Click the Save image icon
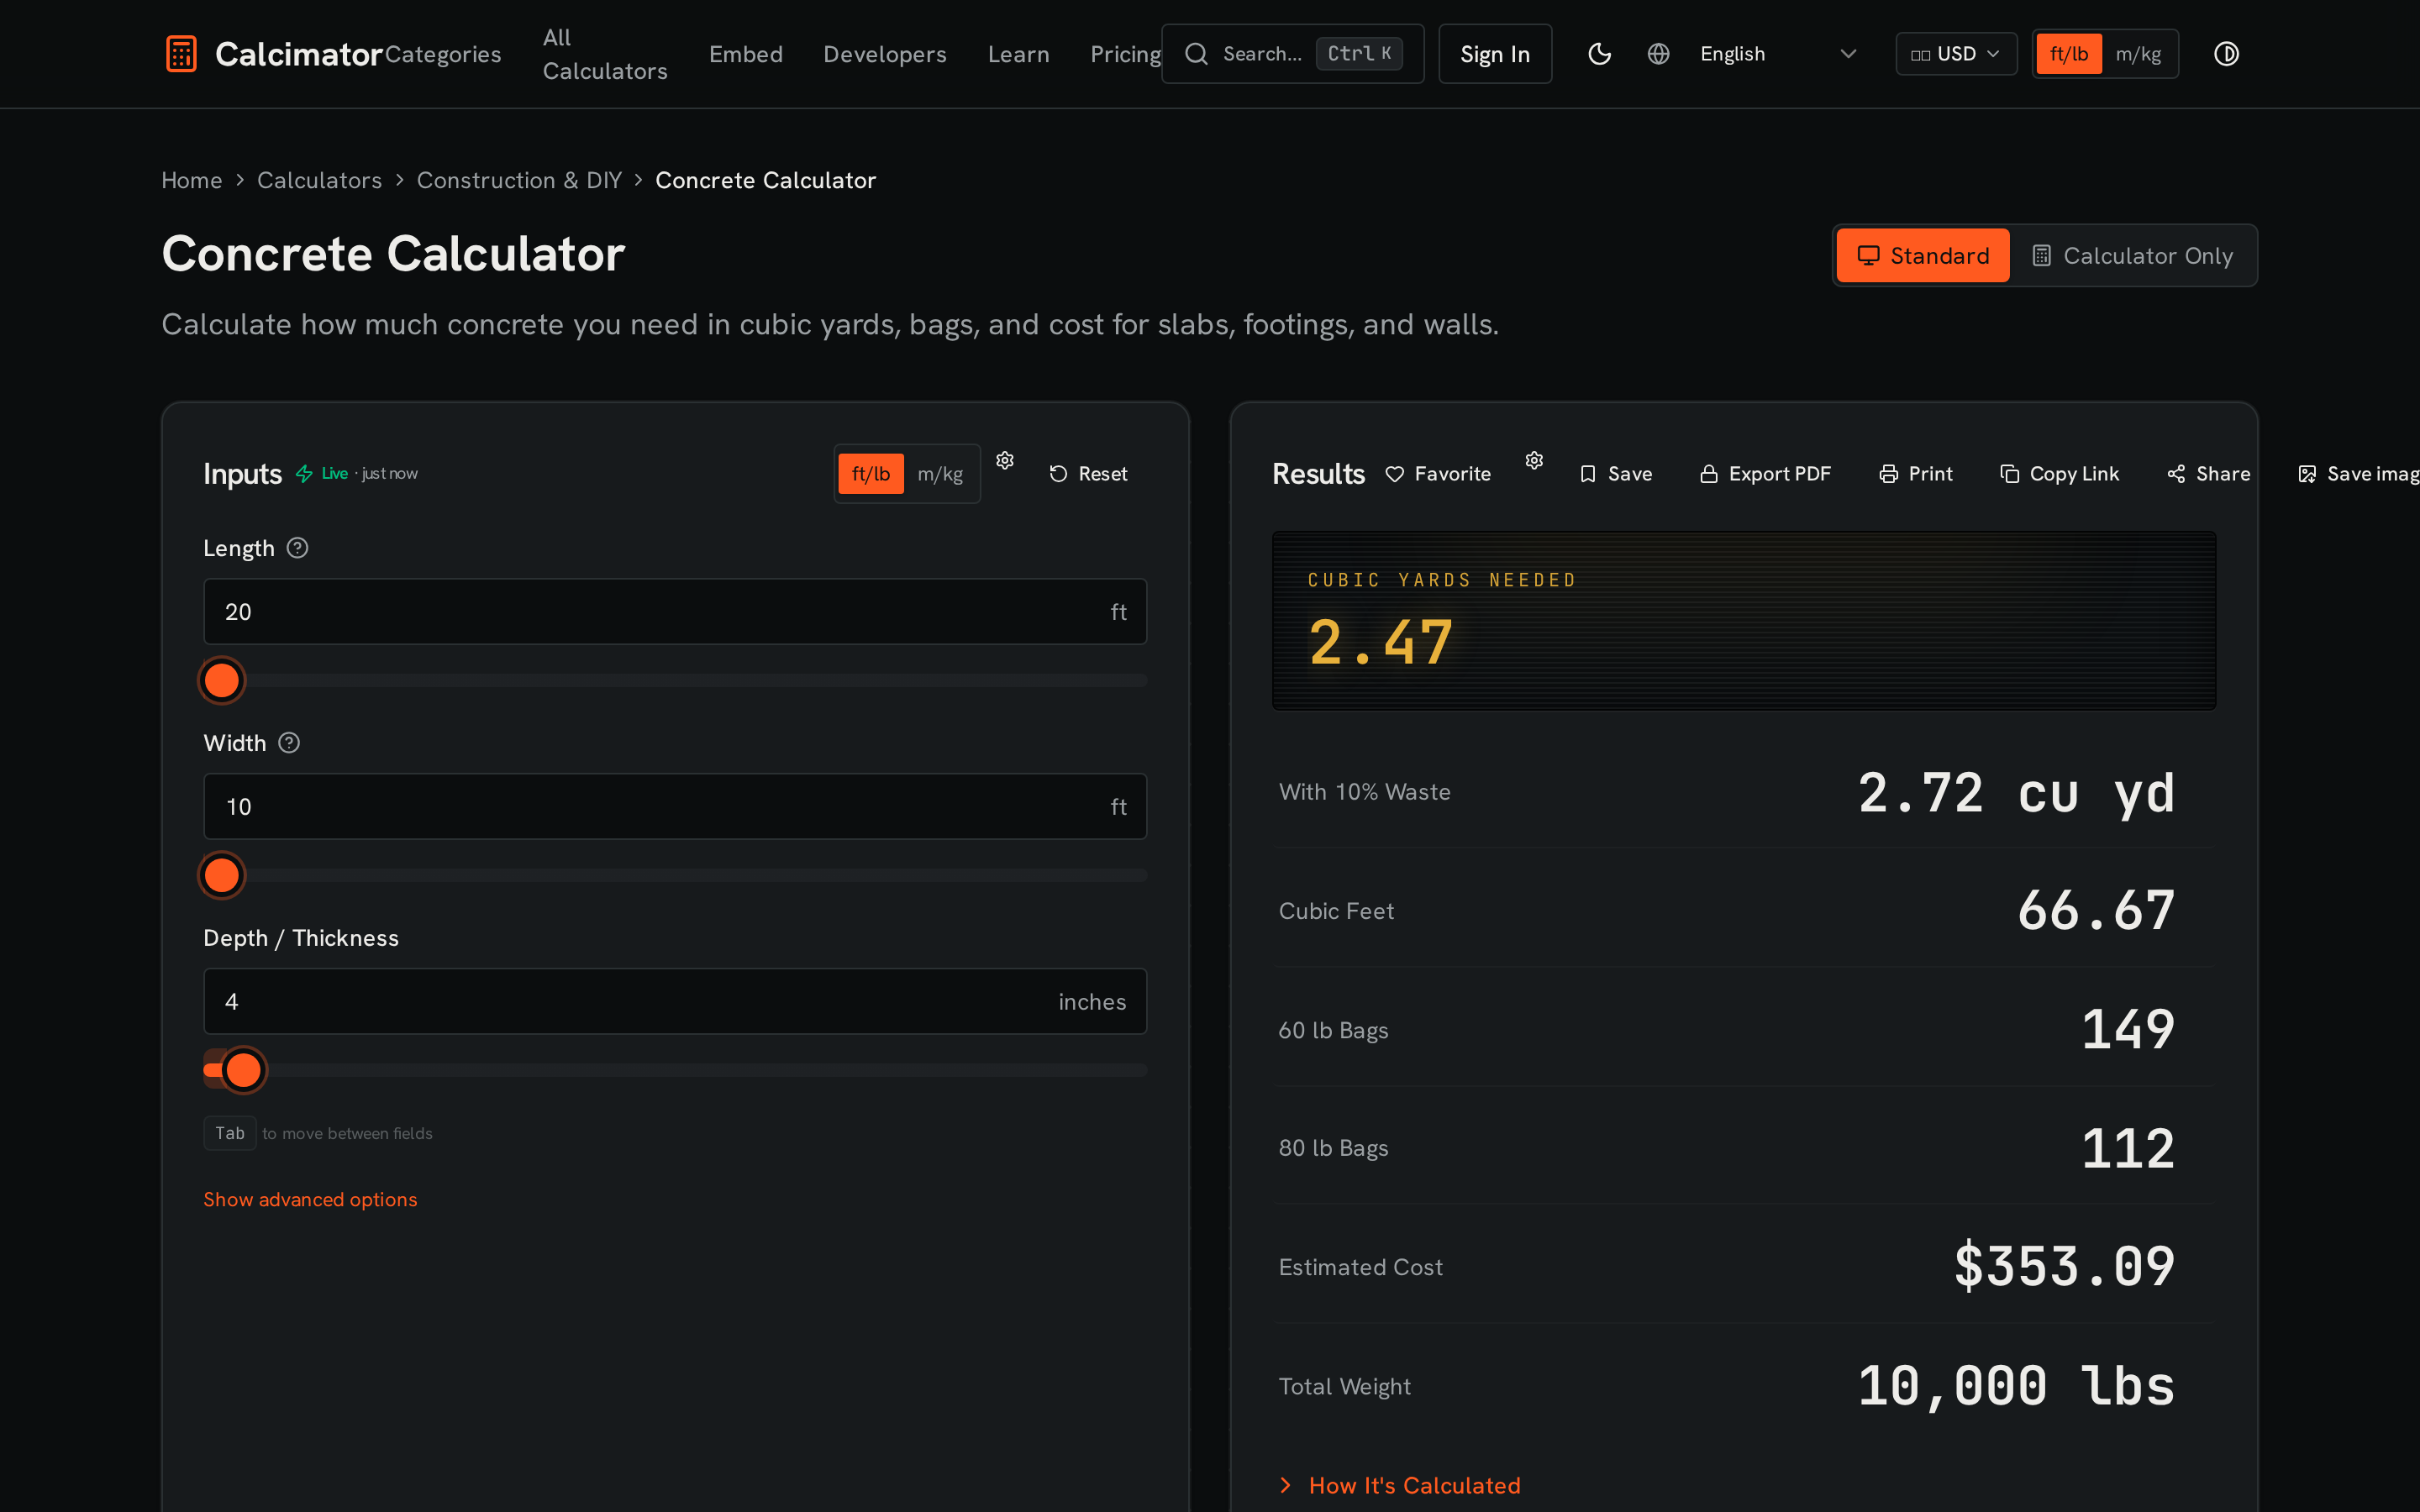The height and width of the screenshot is (1512, 2420). [2307, 474]
